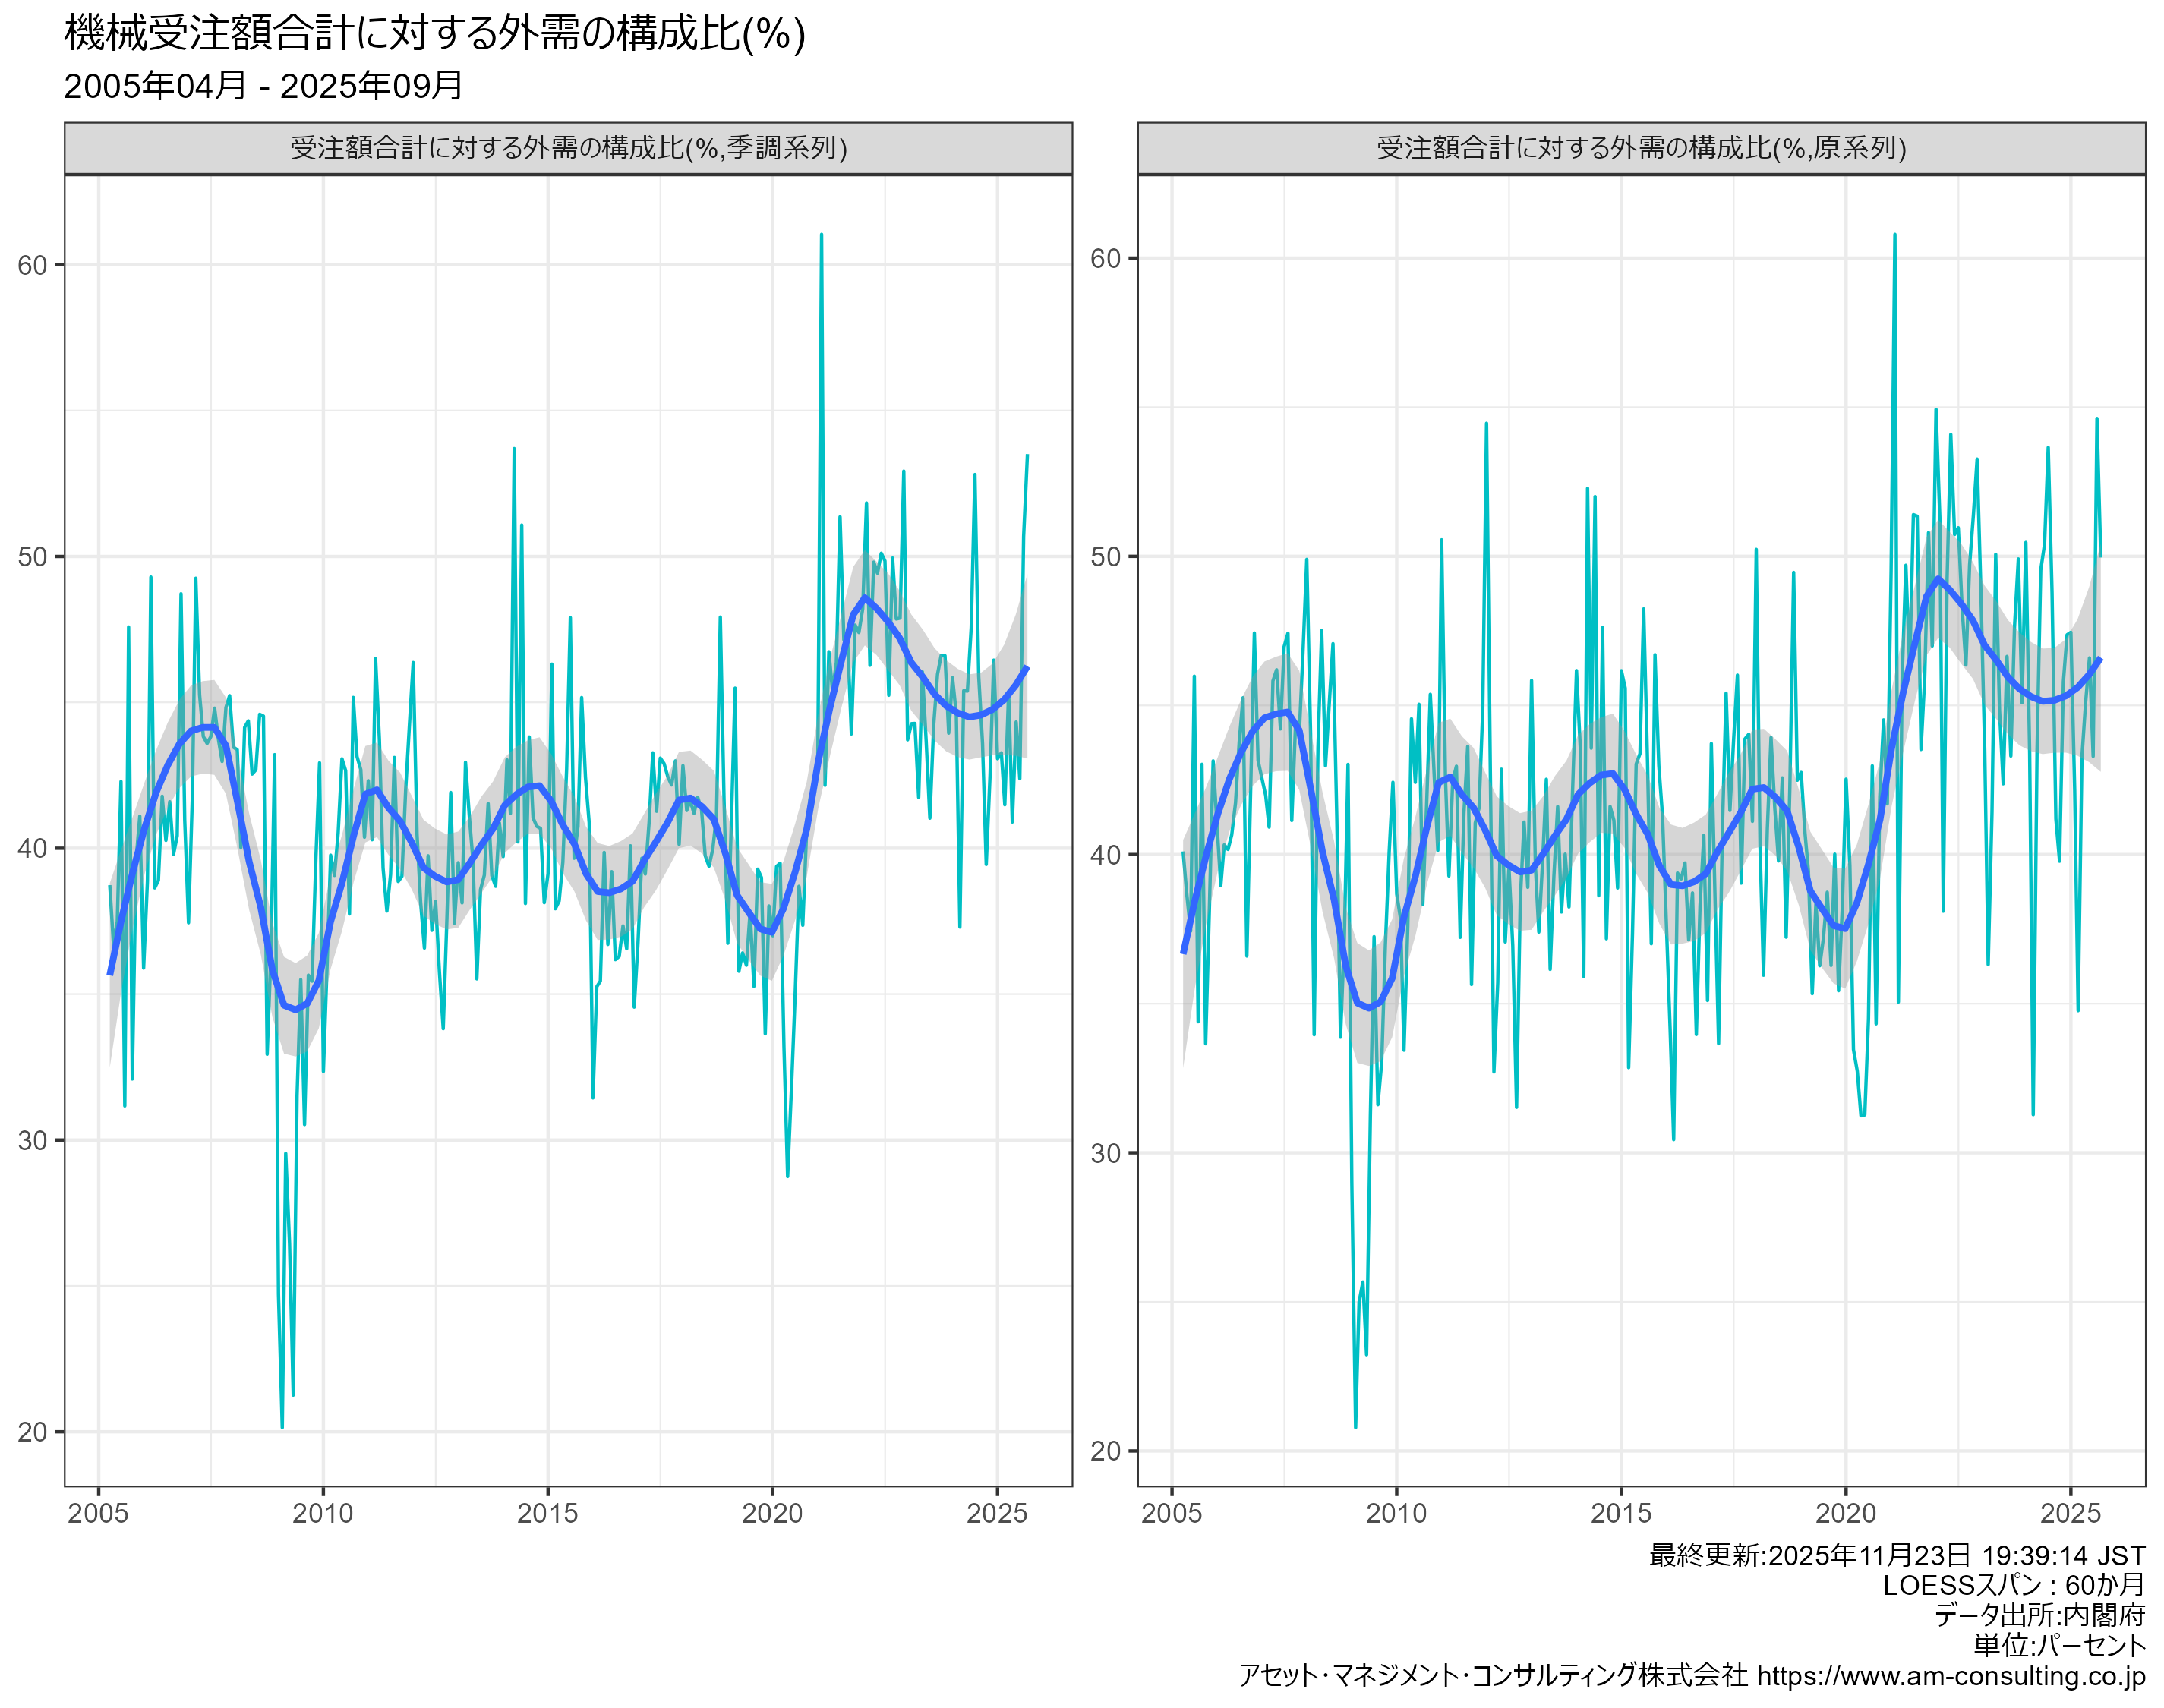Click the 2010 x-axis label on left chart

[323, 1514]
